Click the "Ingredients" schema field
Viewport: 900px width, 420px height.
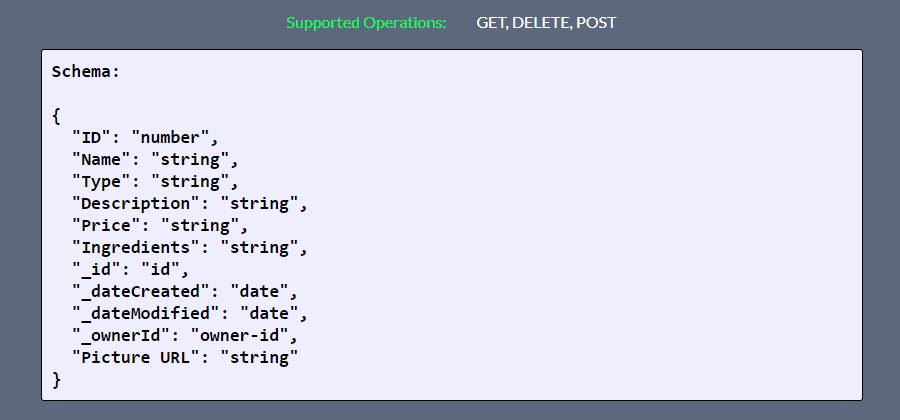coord(190,248)
